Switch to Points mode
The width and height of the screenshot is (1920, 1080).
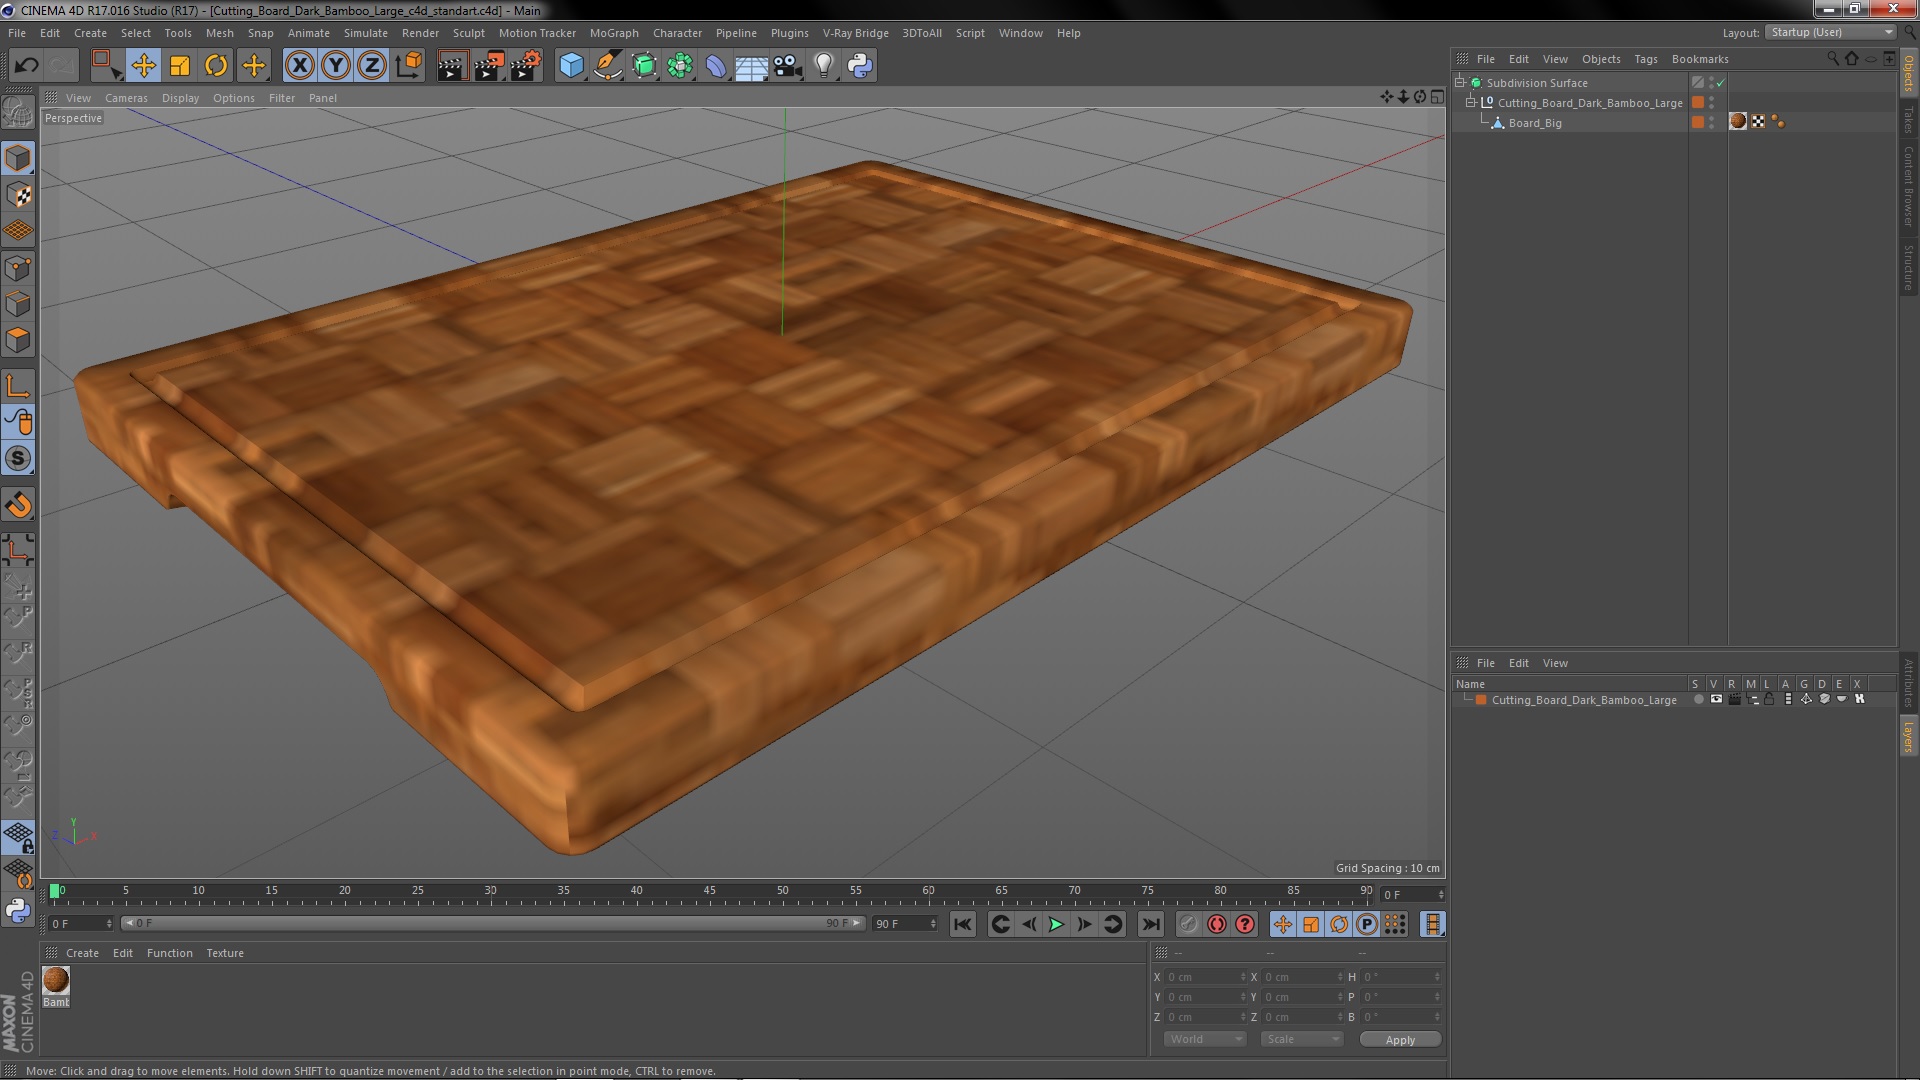pos(18,268)
